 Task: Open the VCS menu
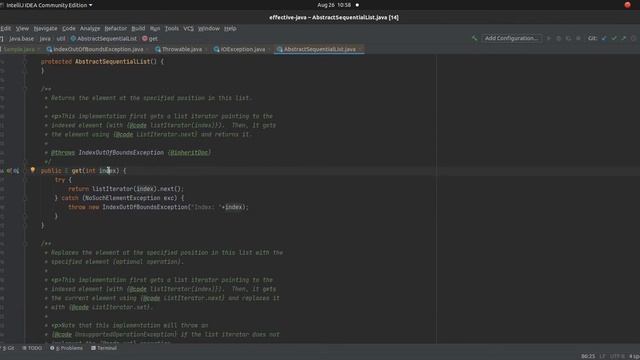188,28
